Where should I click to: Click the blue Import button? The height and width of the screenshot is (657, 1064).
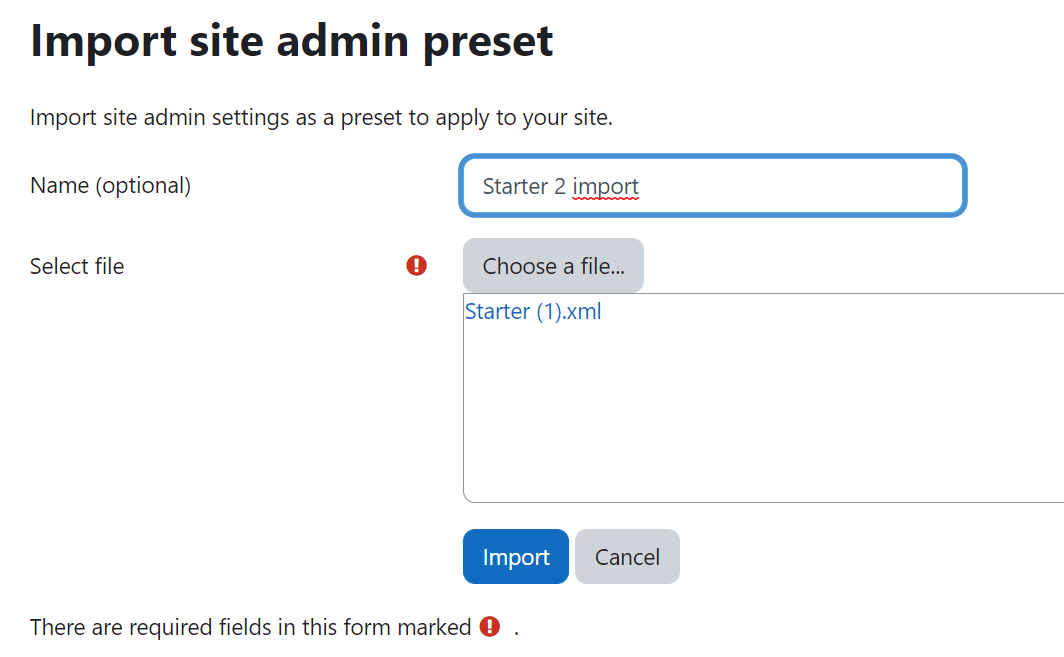point(516,557)
